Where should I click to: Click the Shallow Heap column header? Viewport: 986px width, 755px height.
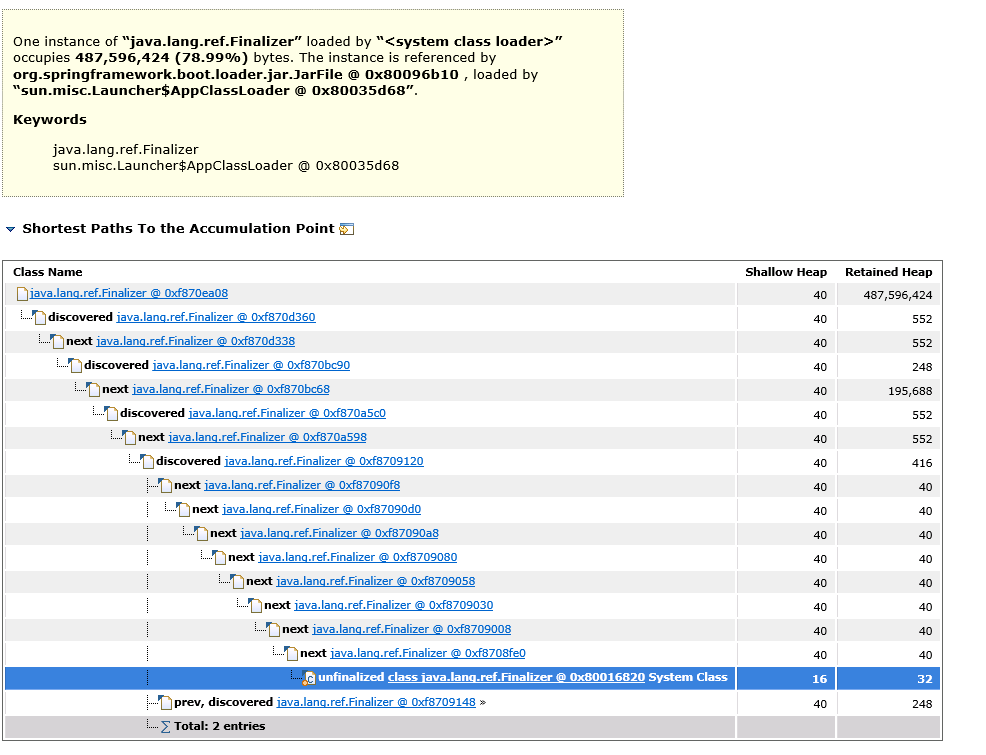786,272
